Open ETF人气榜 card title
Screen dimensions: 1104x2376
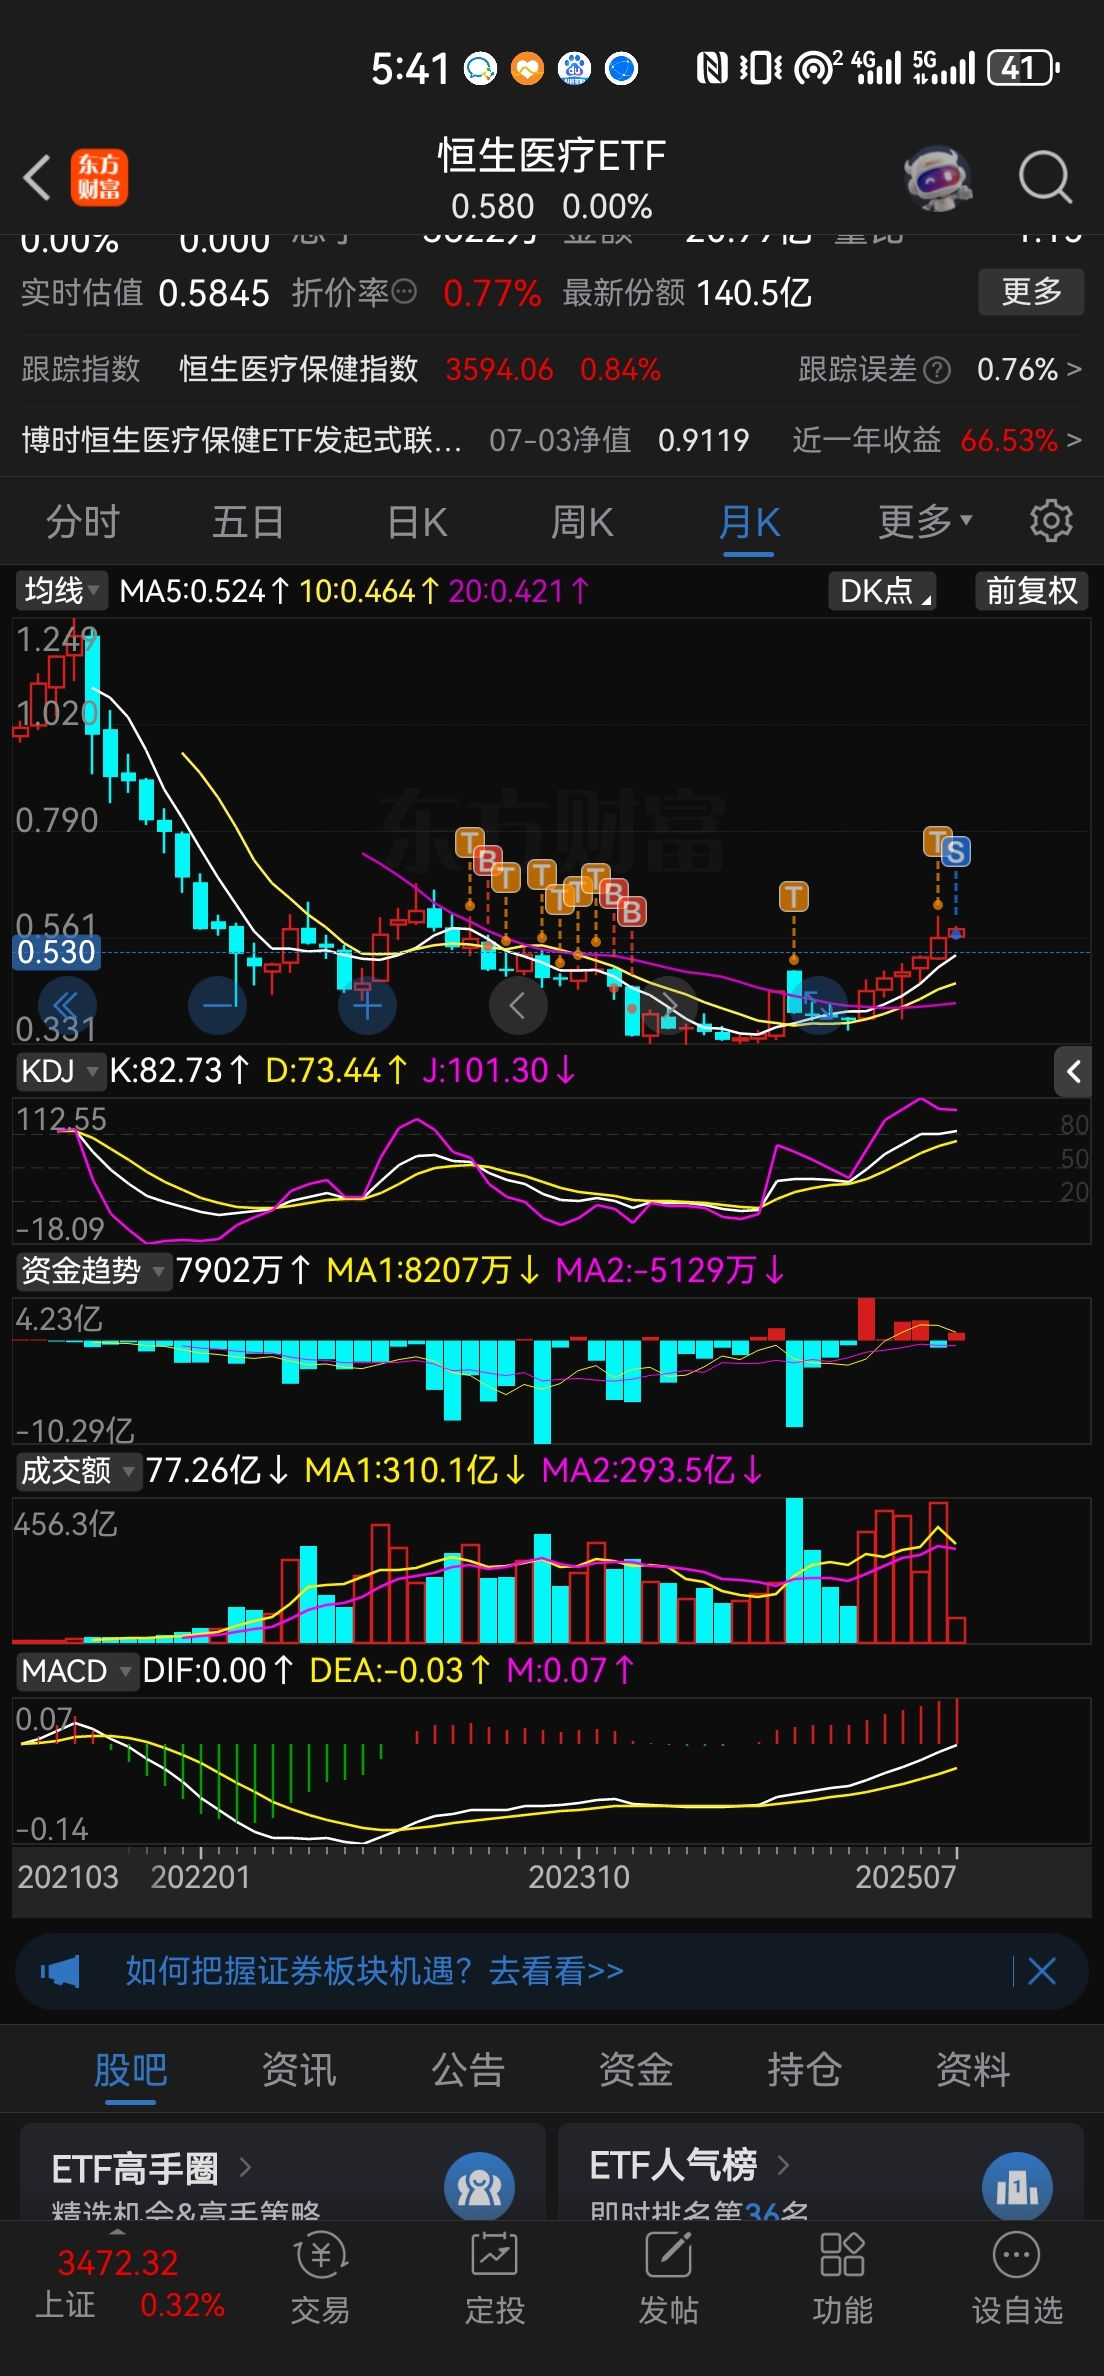(673, 2165)
